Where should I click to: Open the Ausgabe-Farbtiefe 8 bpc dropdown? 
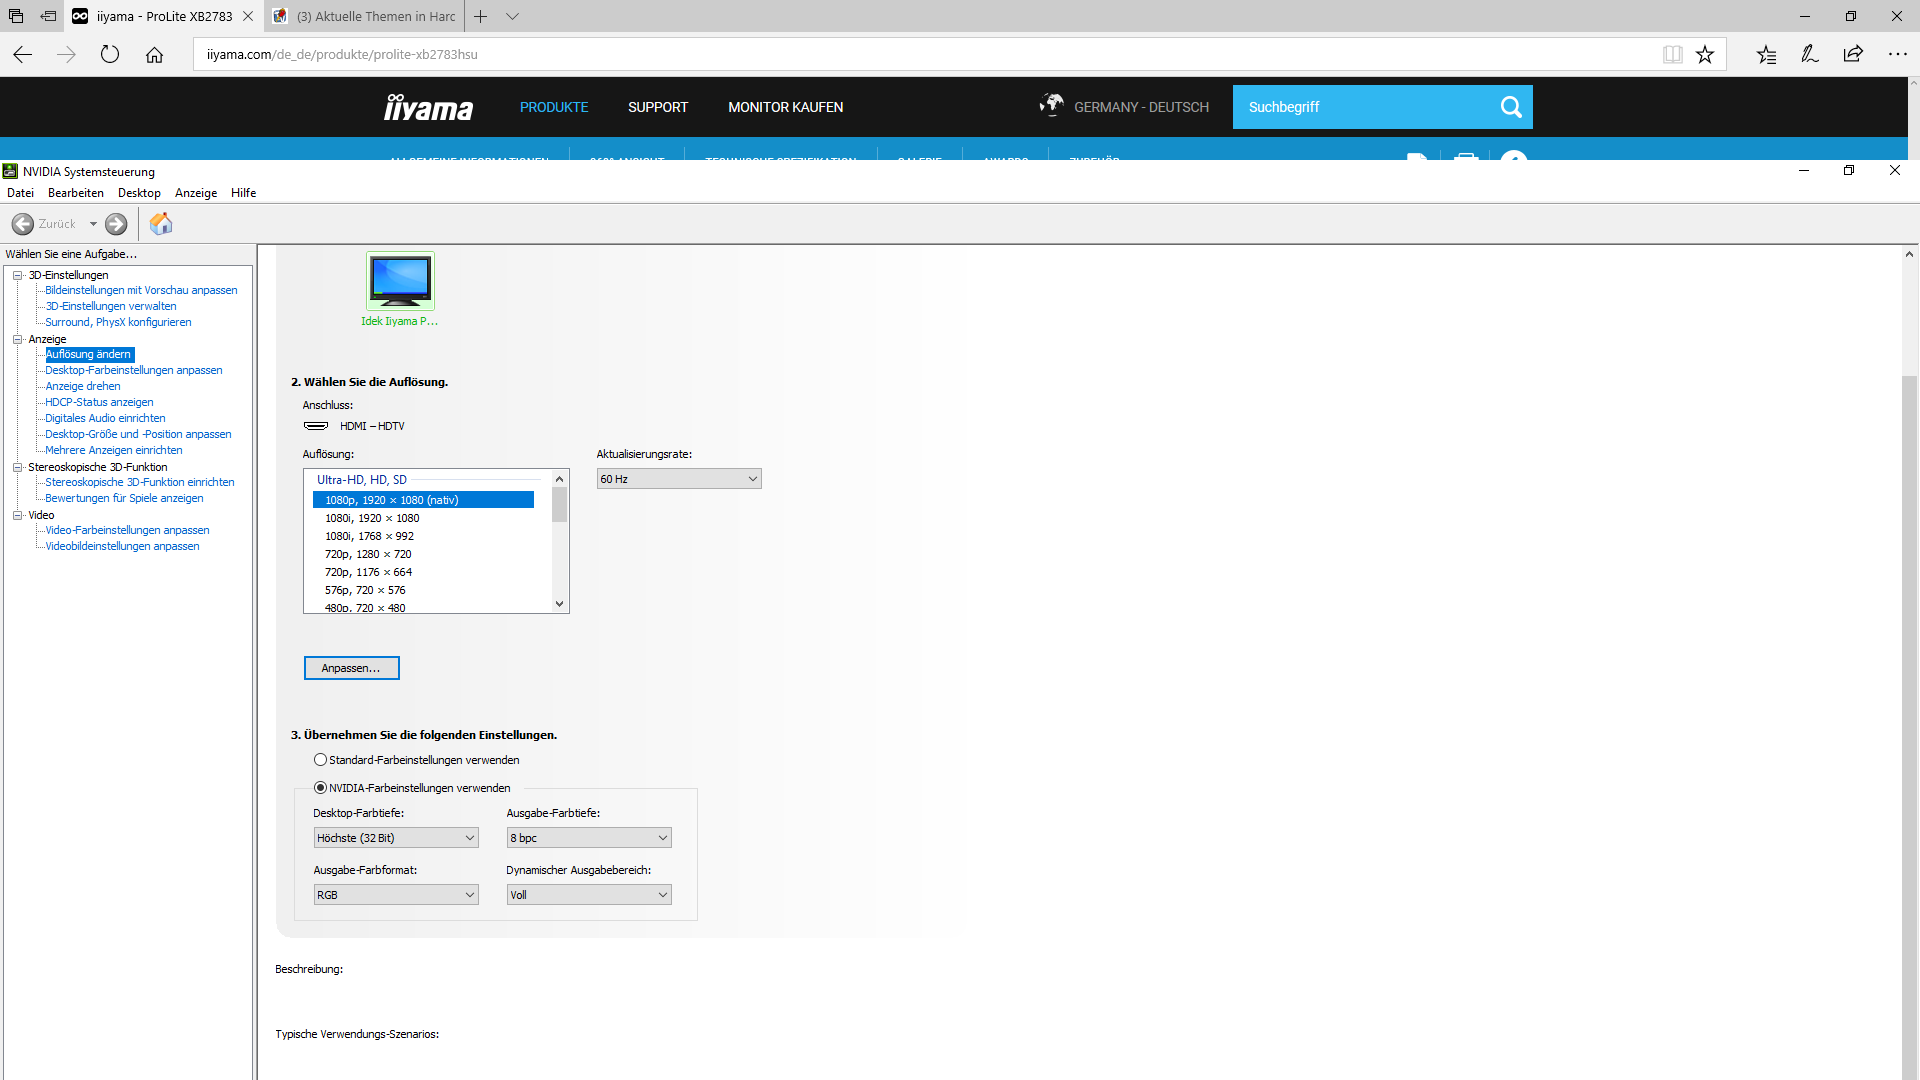pyautogui.click(x=588, y=838)
